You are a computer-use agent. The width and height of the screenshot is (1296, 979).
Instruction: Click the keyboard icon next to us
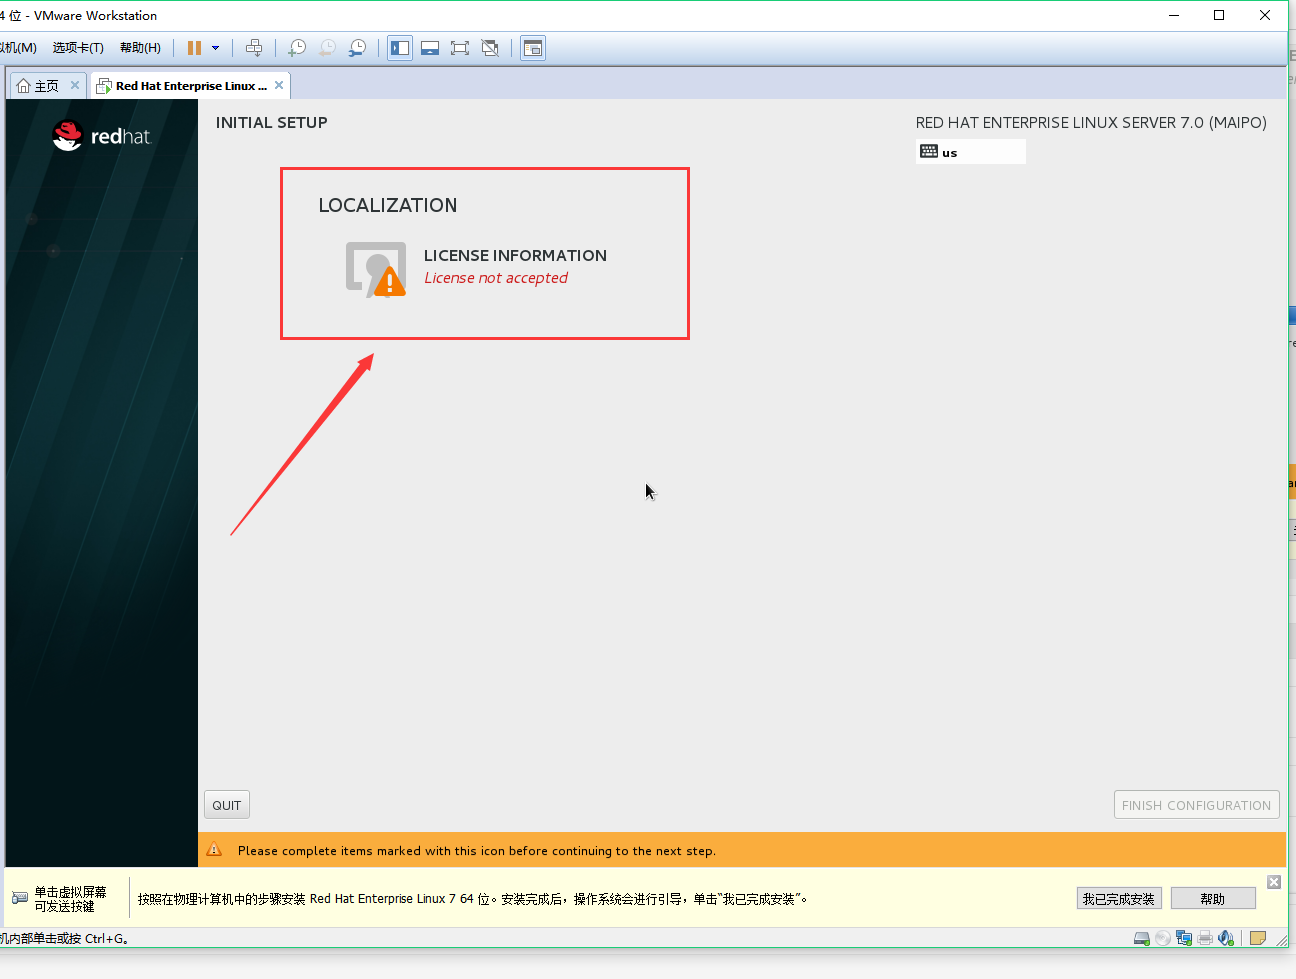pyautogui.click(x=929, y=152)
